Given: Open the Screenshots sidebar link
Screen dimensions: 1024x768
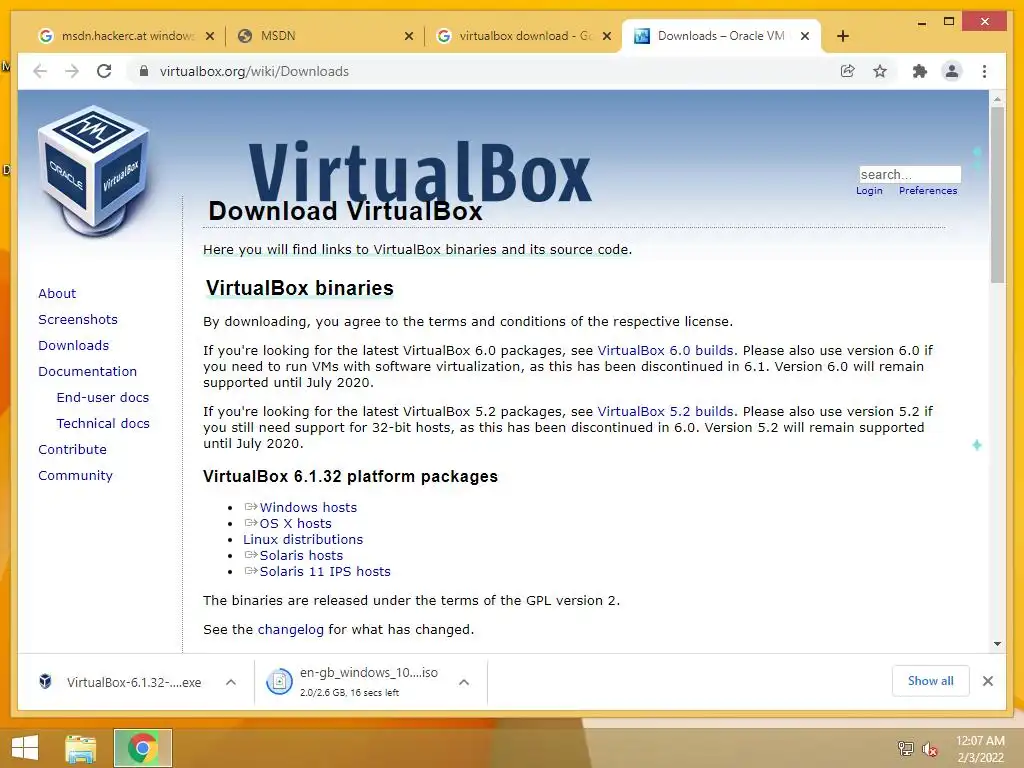Looking at the screenshot, I should (78, 319).
